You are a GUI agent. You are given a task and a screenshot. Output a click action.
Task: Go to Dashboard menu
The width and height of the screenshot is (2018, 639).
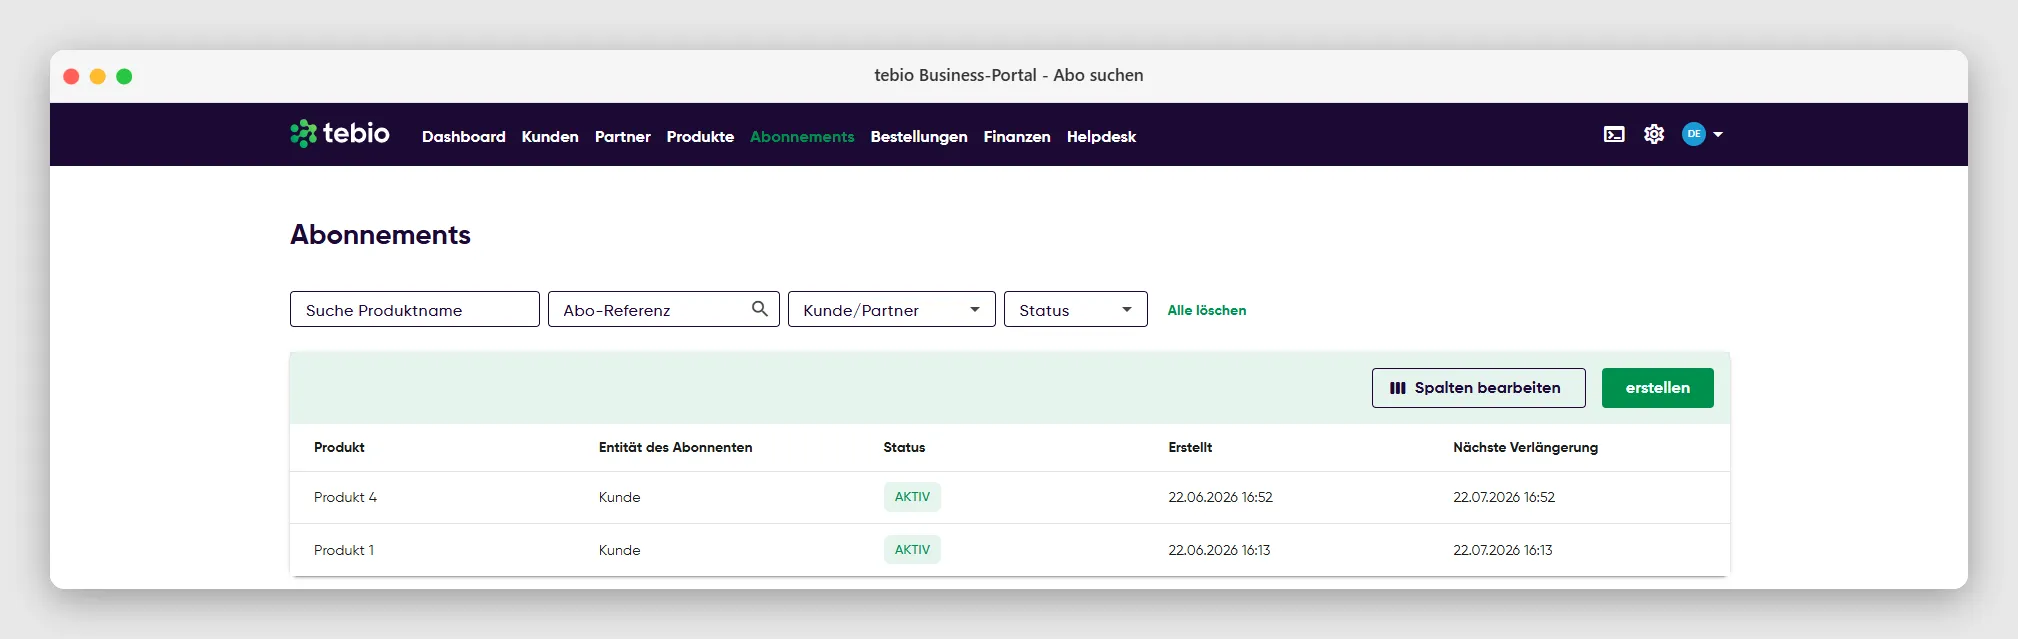[464, 136]
